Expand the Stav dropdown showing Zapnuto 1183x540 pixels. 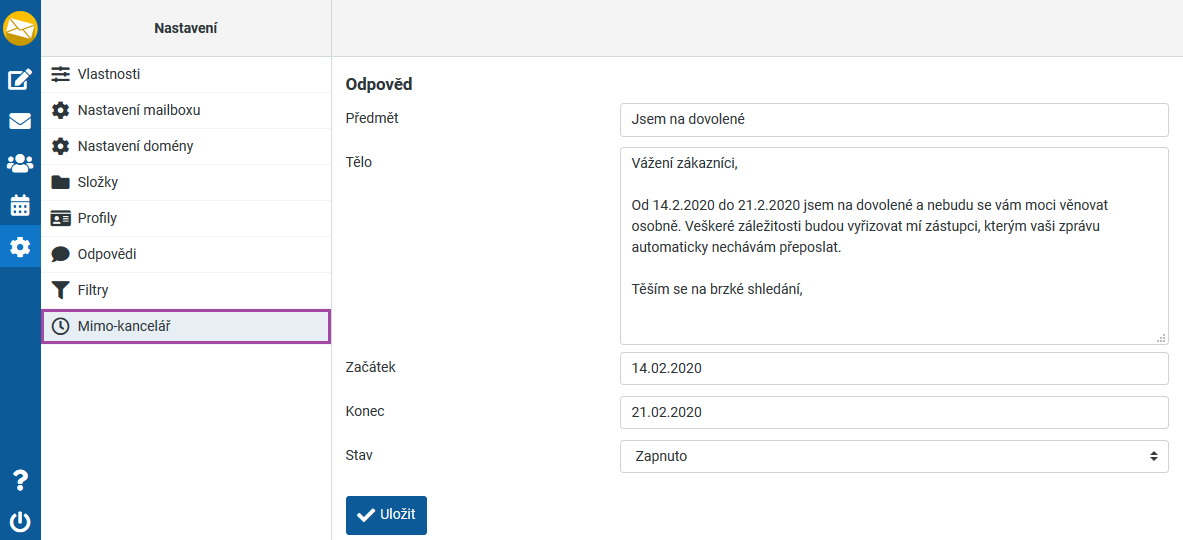point(893,456)
